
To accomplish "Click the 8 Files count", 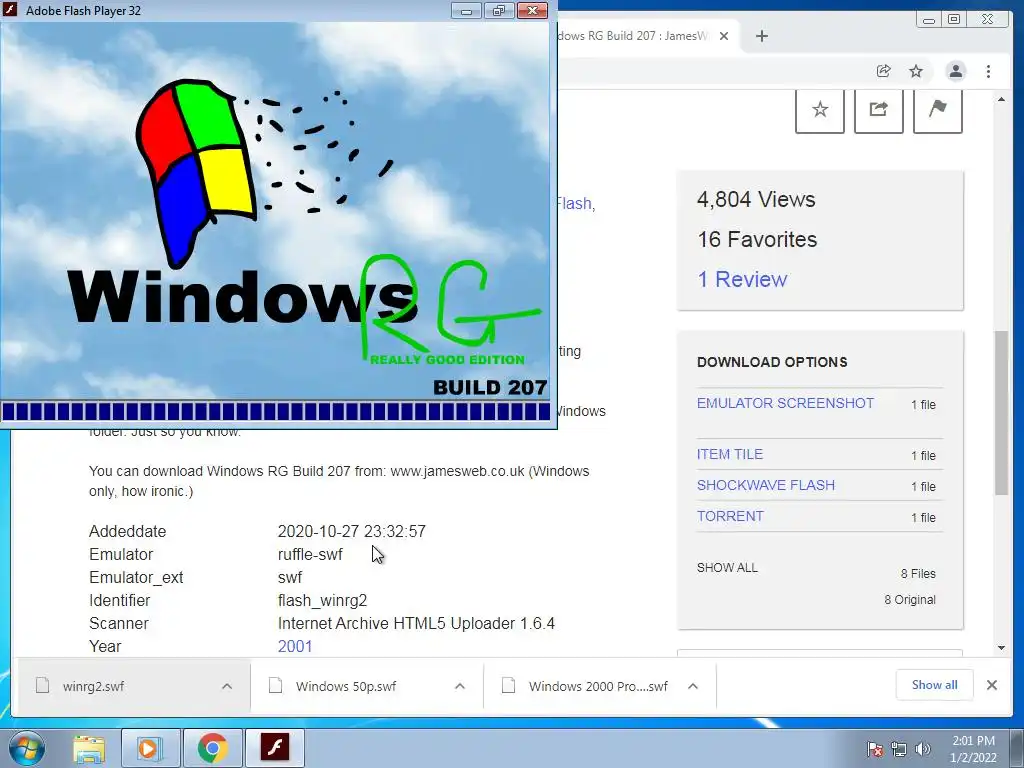I will 918,573.
